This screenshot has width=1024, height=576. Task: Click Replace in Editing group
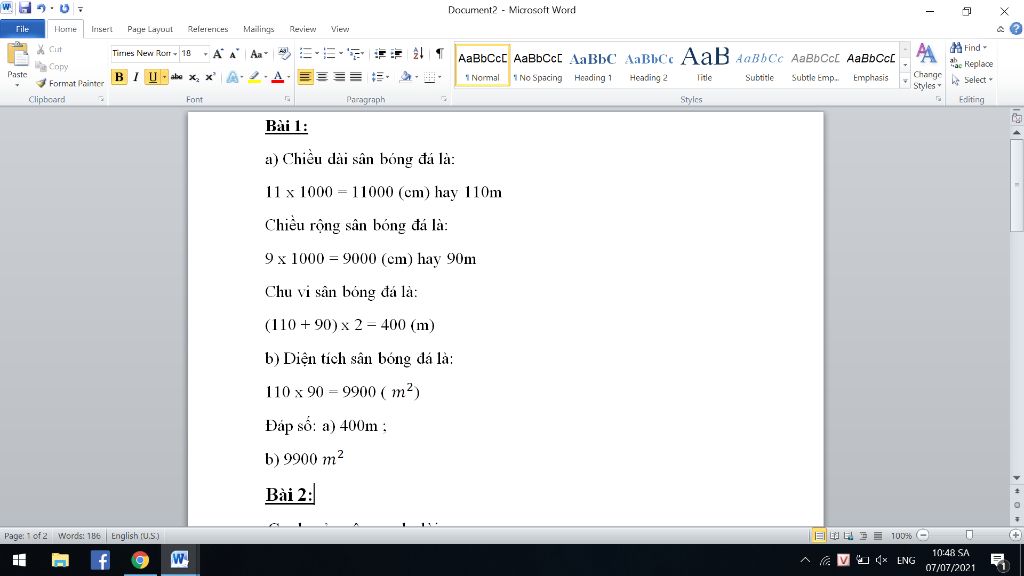click(x=972, y=64)
